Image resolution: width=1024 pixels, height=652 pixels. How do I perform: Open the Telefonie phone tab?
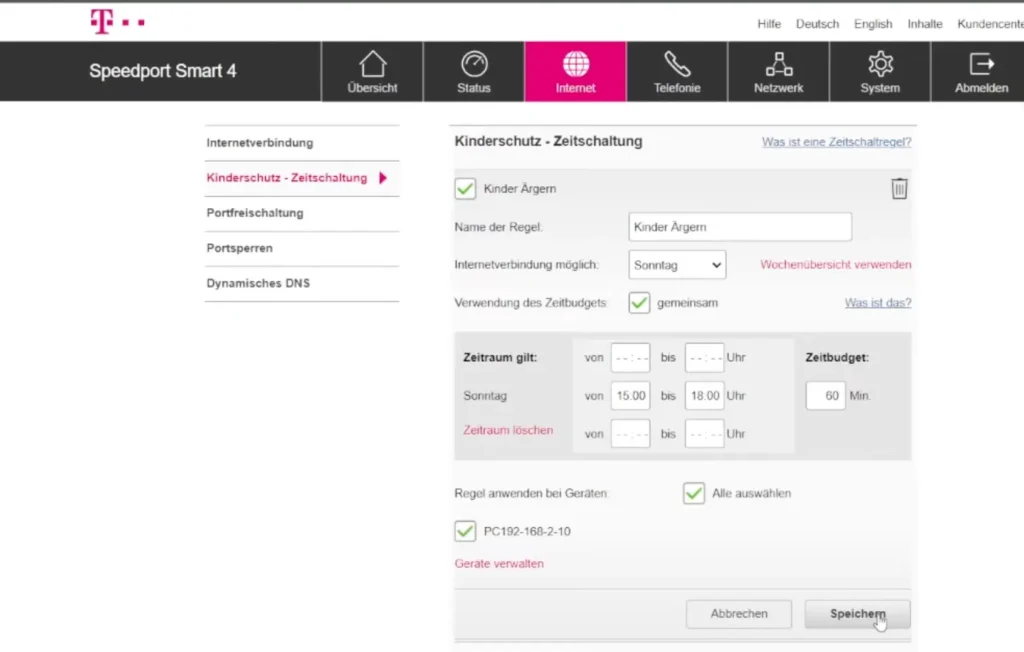tap(677, 72)
